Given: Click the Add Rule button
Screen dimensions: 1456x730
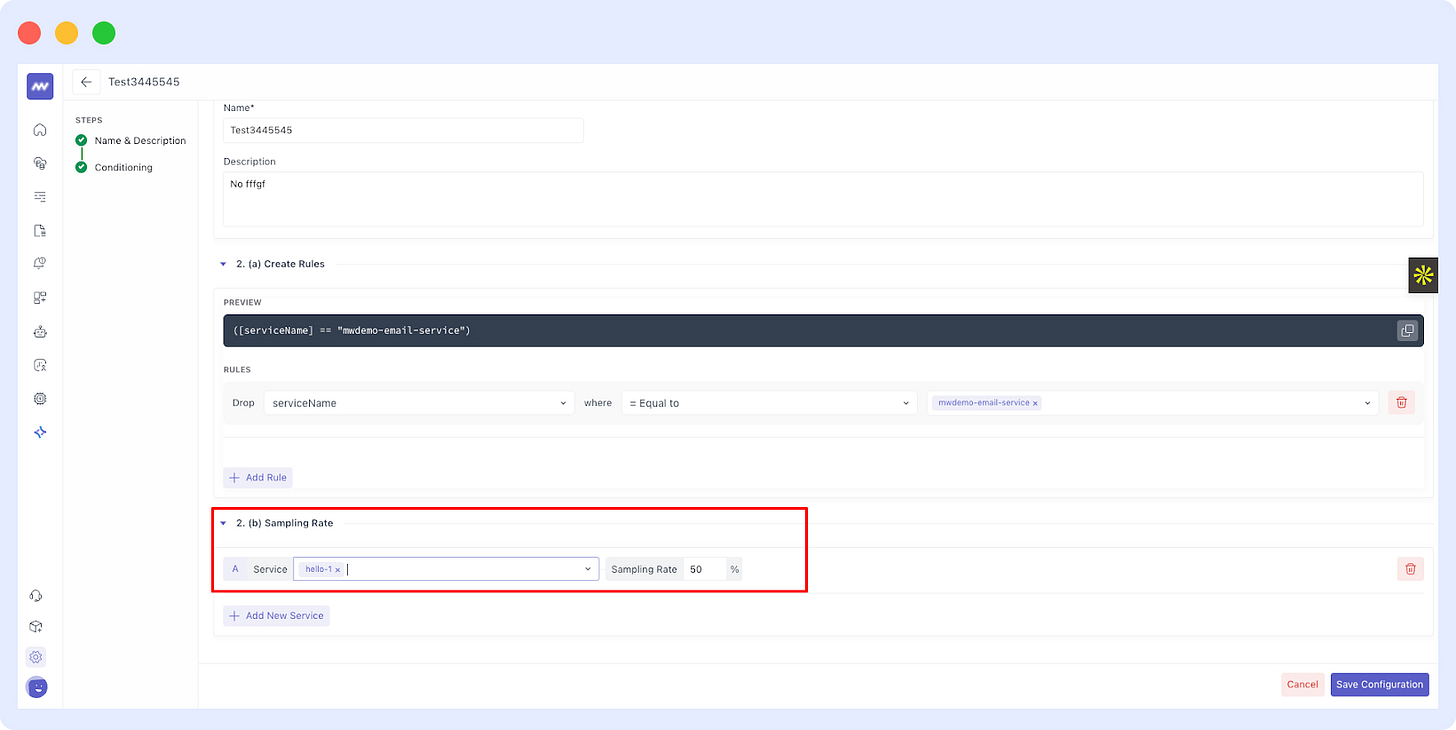Looking at the screenshot, I should (x=258, y=478).
